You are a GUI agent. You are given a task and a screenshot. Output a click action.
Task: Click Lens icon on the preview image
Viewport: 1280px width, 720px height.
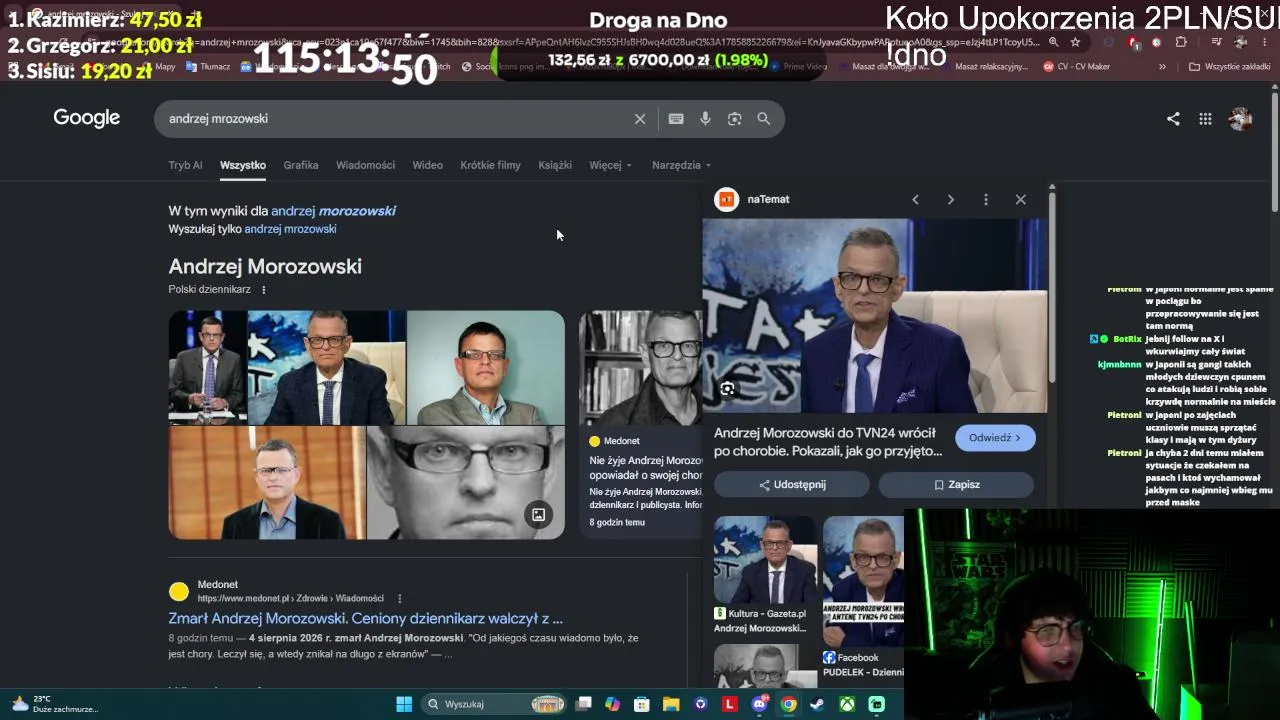727,389
